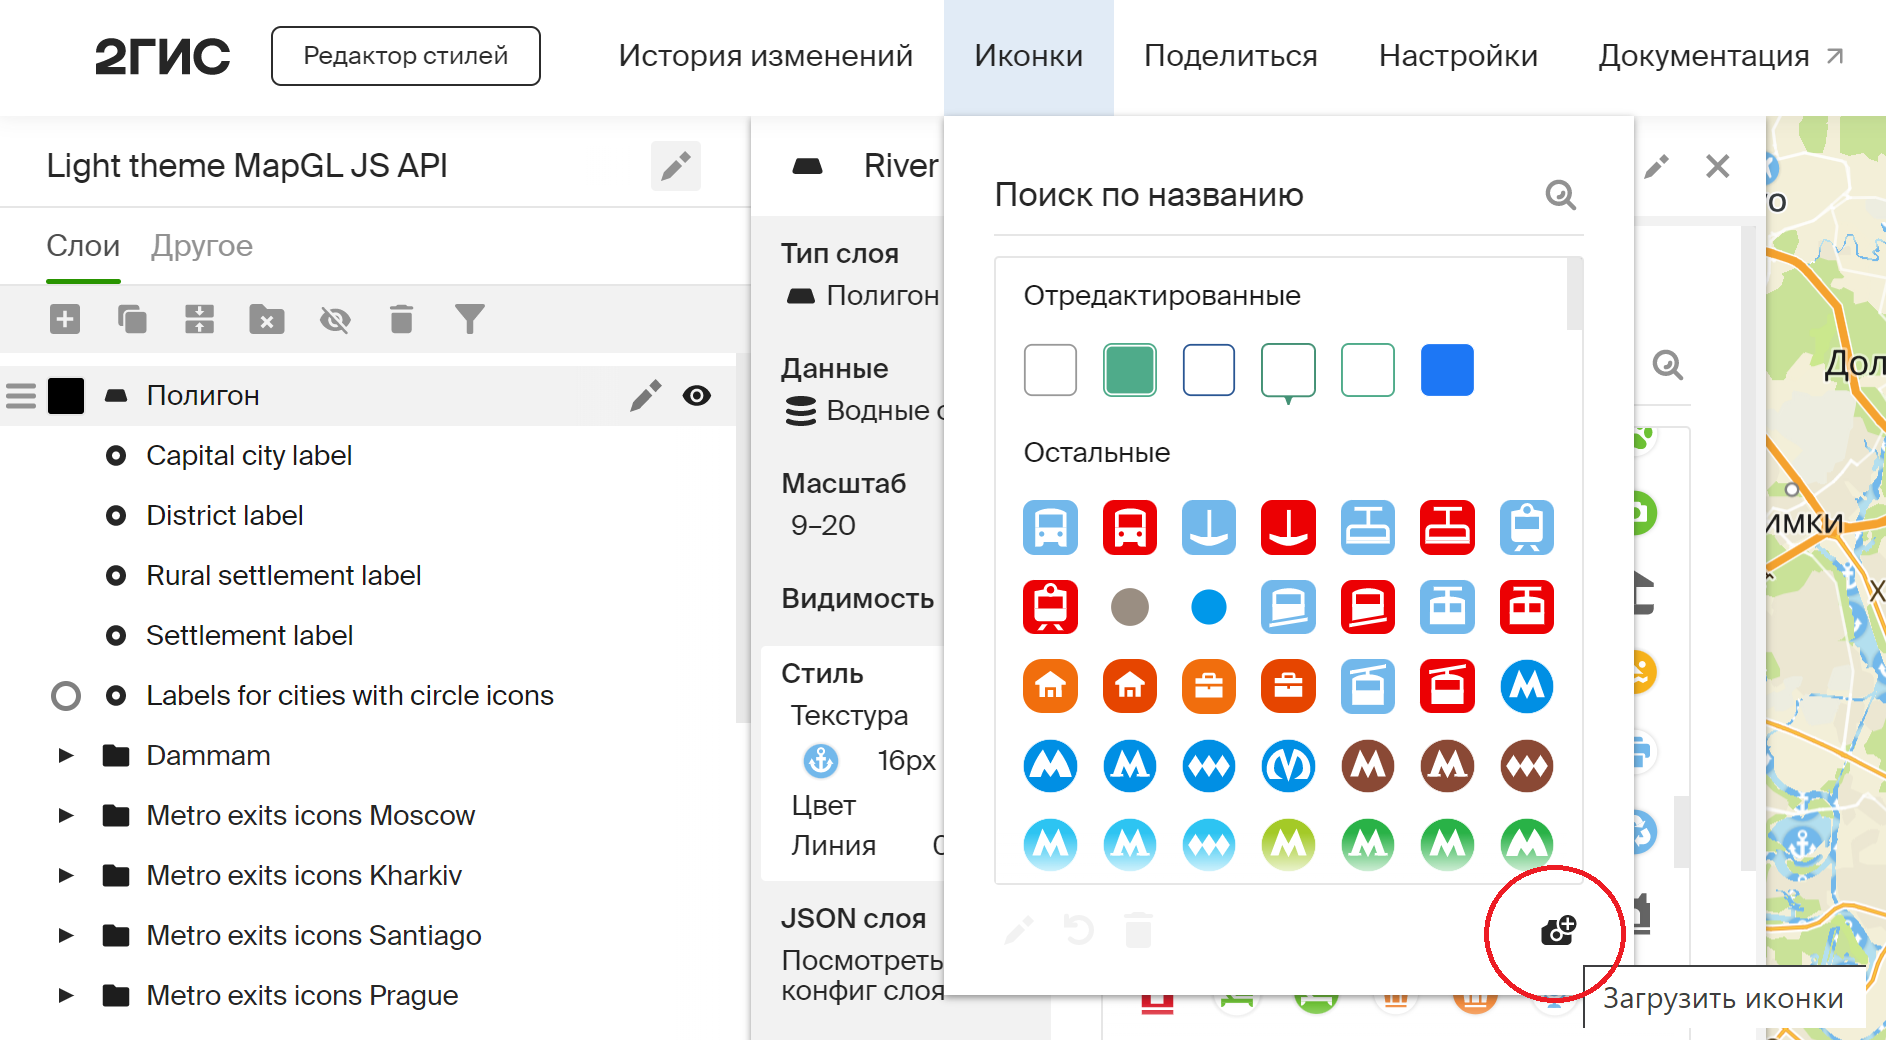Screen dimensions: 1887x1042
Task: Switch to the Другое tab
Action: click(201, 245)
